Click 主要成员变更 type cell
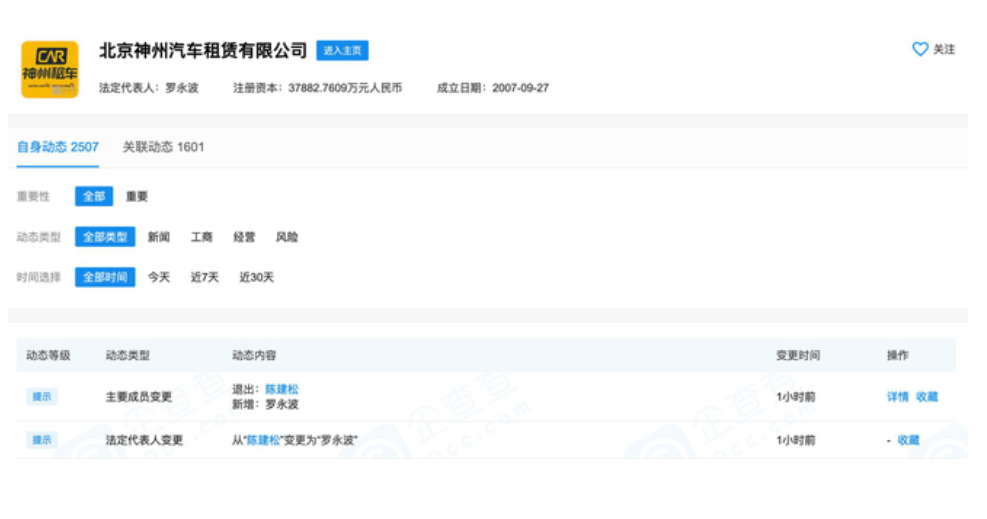Viewport: 987px width, 519px height. (x=138, y=397)
